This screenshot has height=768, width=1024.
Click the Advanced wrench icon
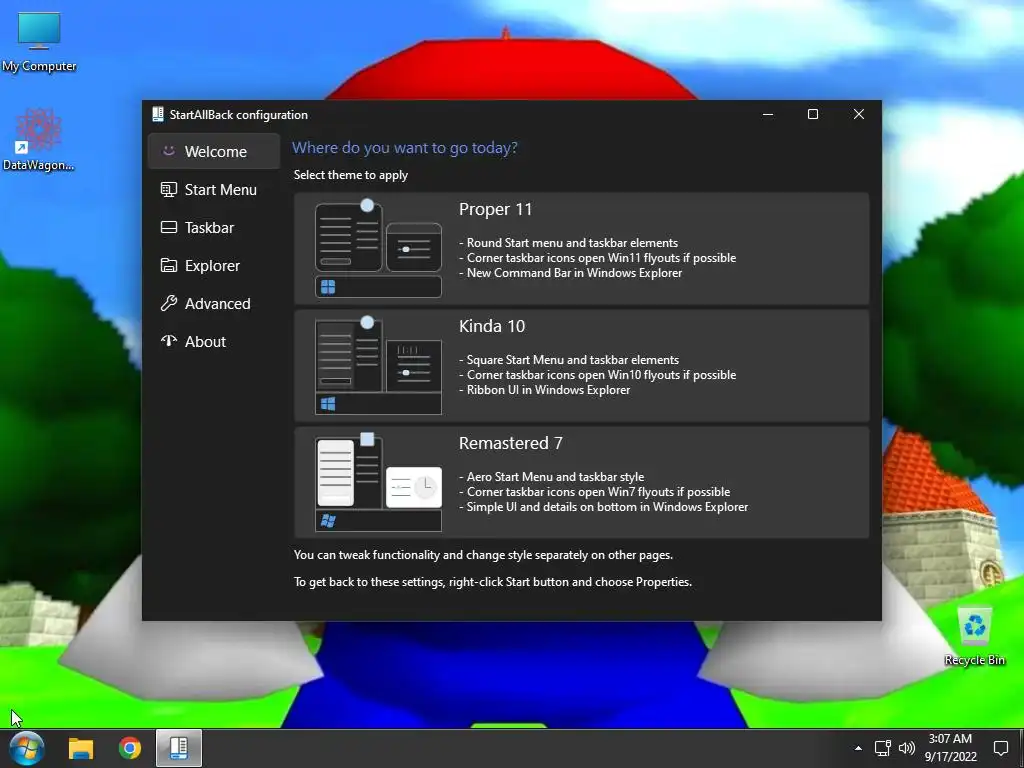coord(168,303)
